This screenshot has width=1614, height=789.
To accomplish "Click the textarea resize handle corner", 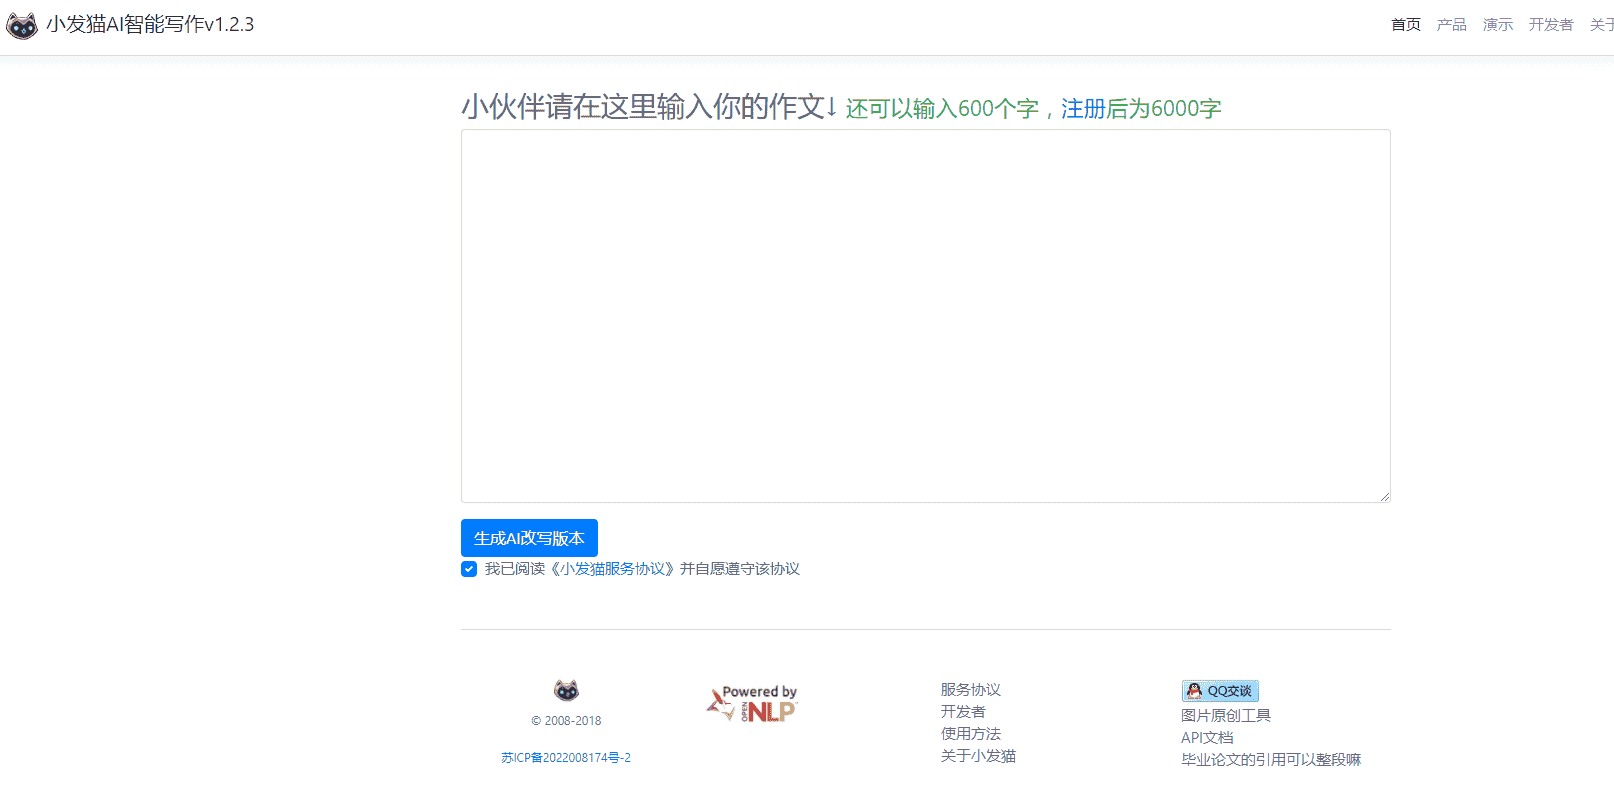I will pyautogui.click(x=1384, y=496).
